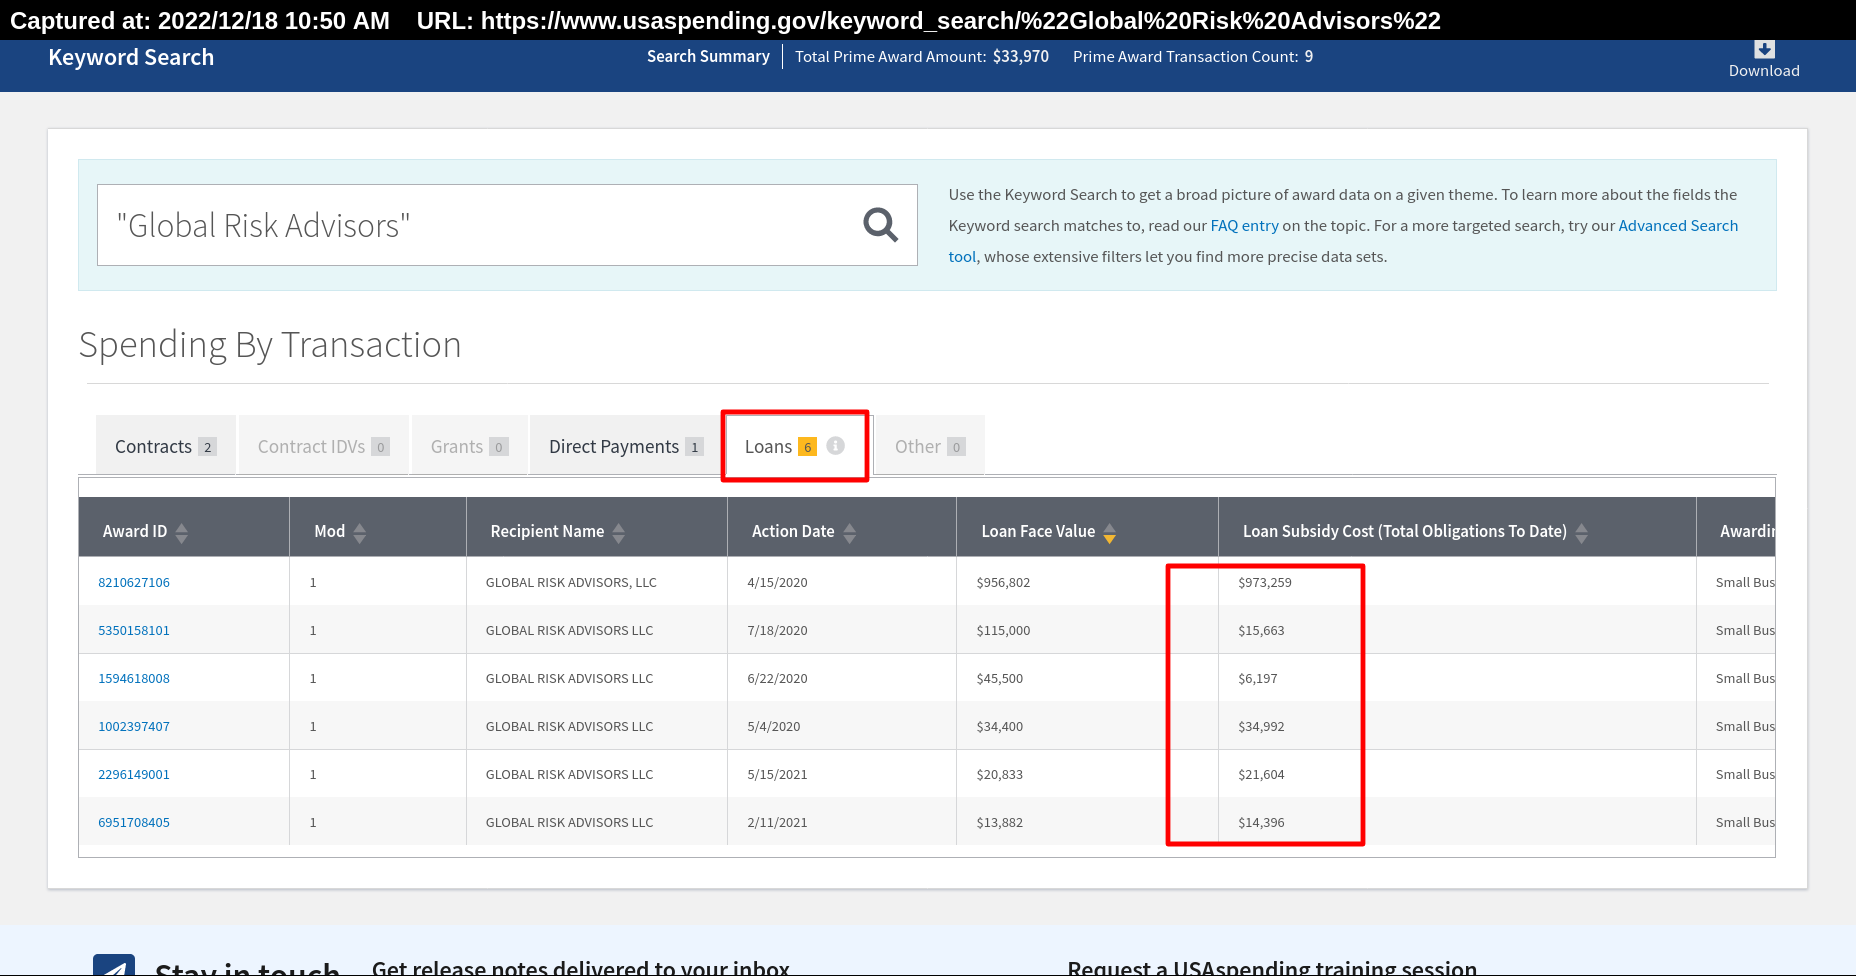The height and width of the screenshot is (976, 1856).
Task: Switch to the Grants tab
Action: pyautogui.click(x=469, y=446)
